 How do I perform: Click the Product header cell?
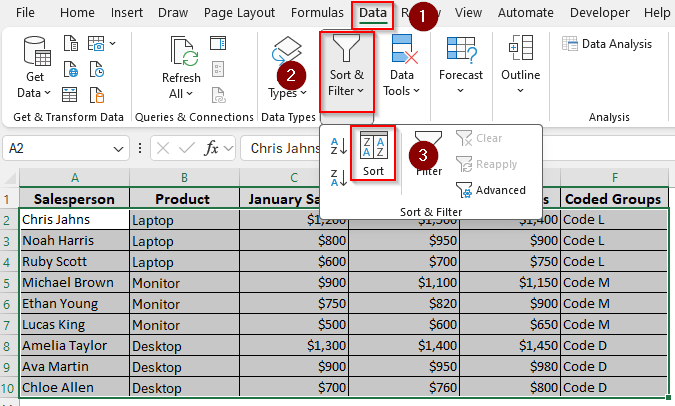point(184,199)
